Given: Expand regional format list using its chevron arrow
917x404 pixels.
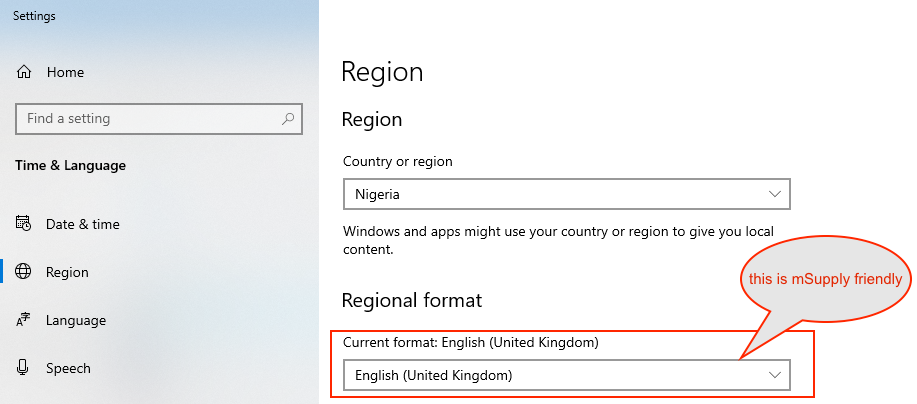Looking at the screenshot, I should 774,375.
